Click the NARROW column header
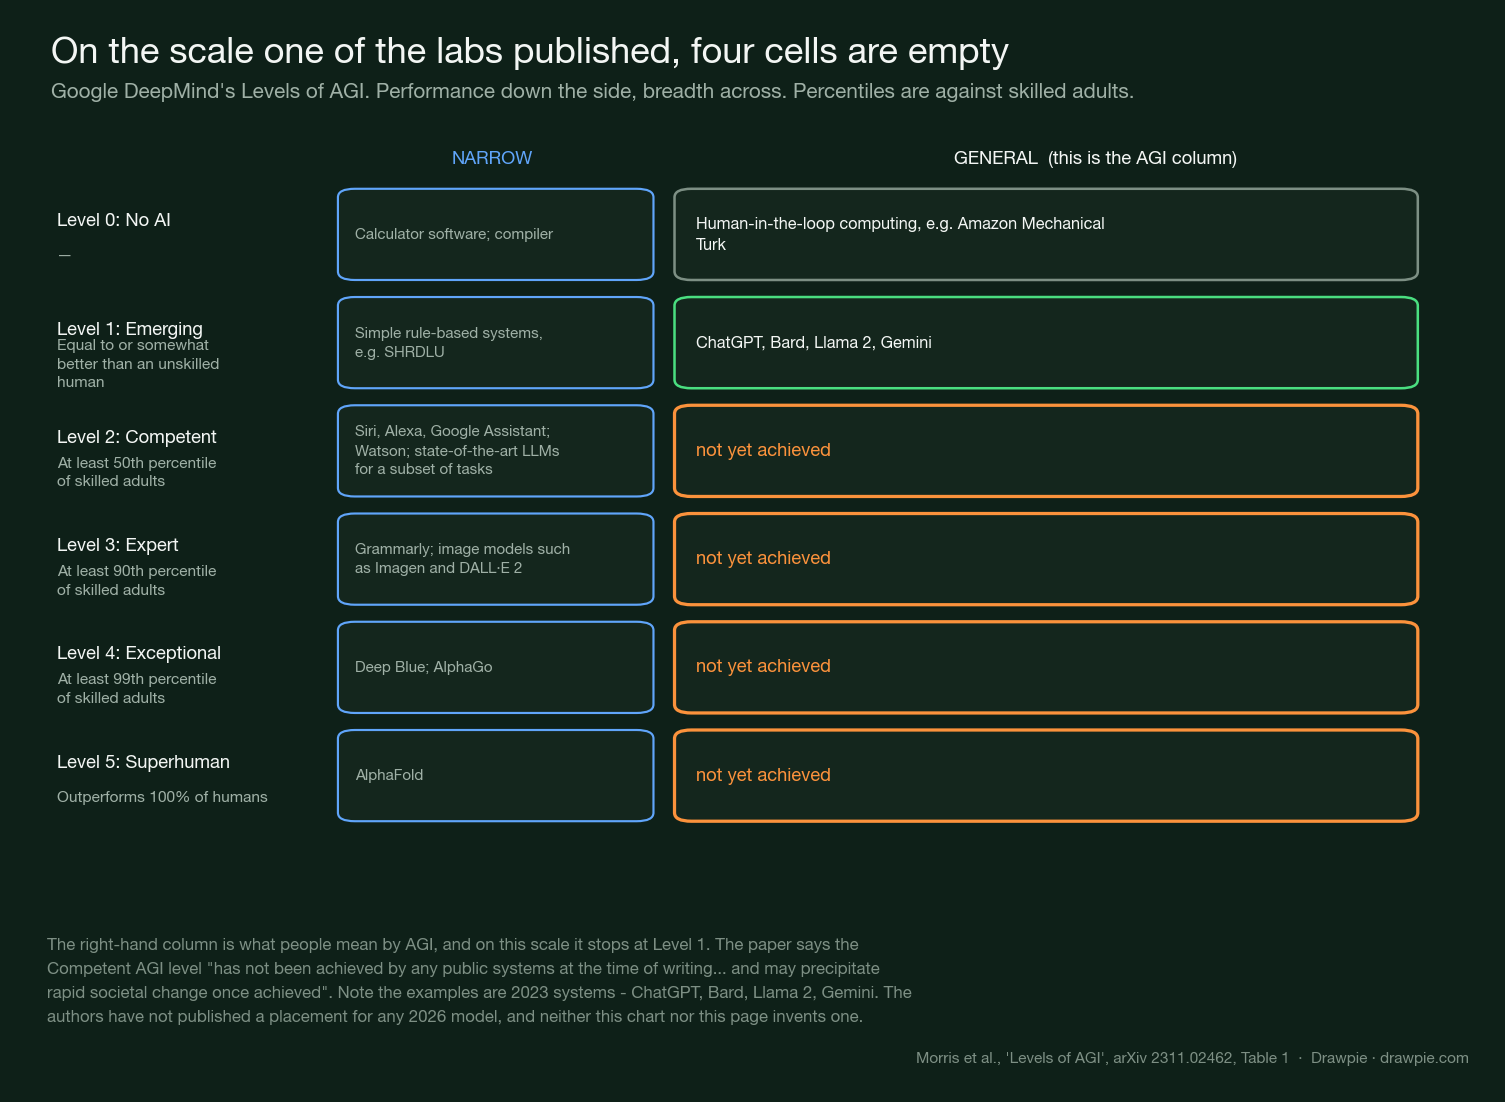This screenshot has height=1102, width=1505. pos(492,158)
